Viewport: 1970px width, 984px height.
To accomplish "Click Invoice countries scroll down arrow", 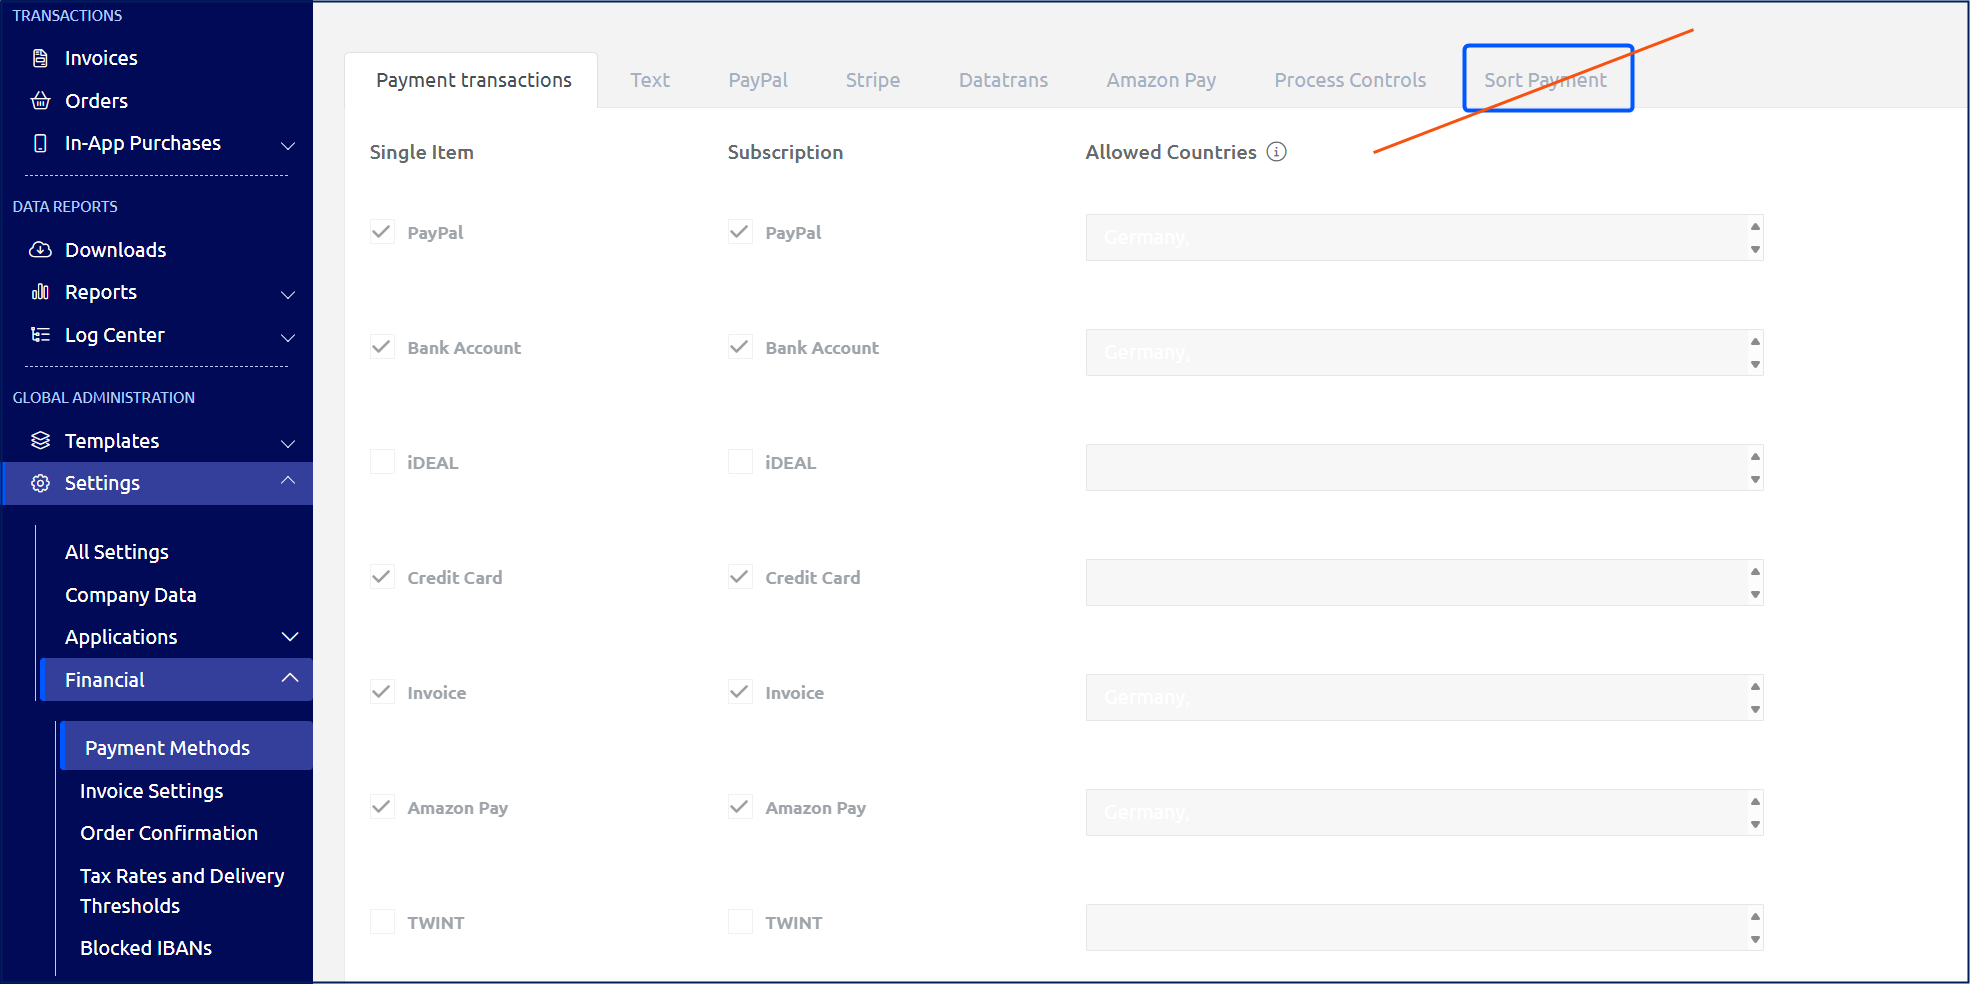I will tap(1755, 710).
